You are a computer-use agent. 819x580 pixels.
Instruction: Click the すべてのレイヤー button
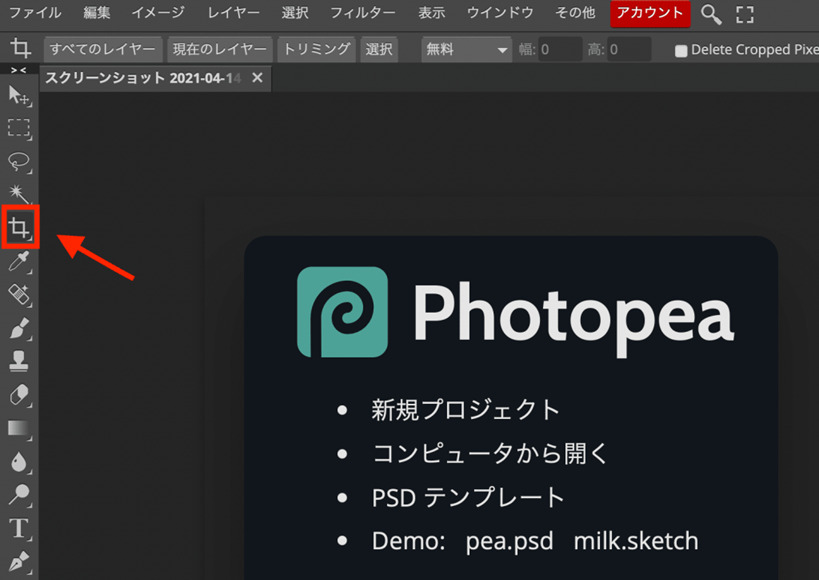coord(103,50)
